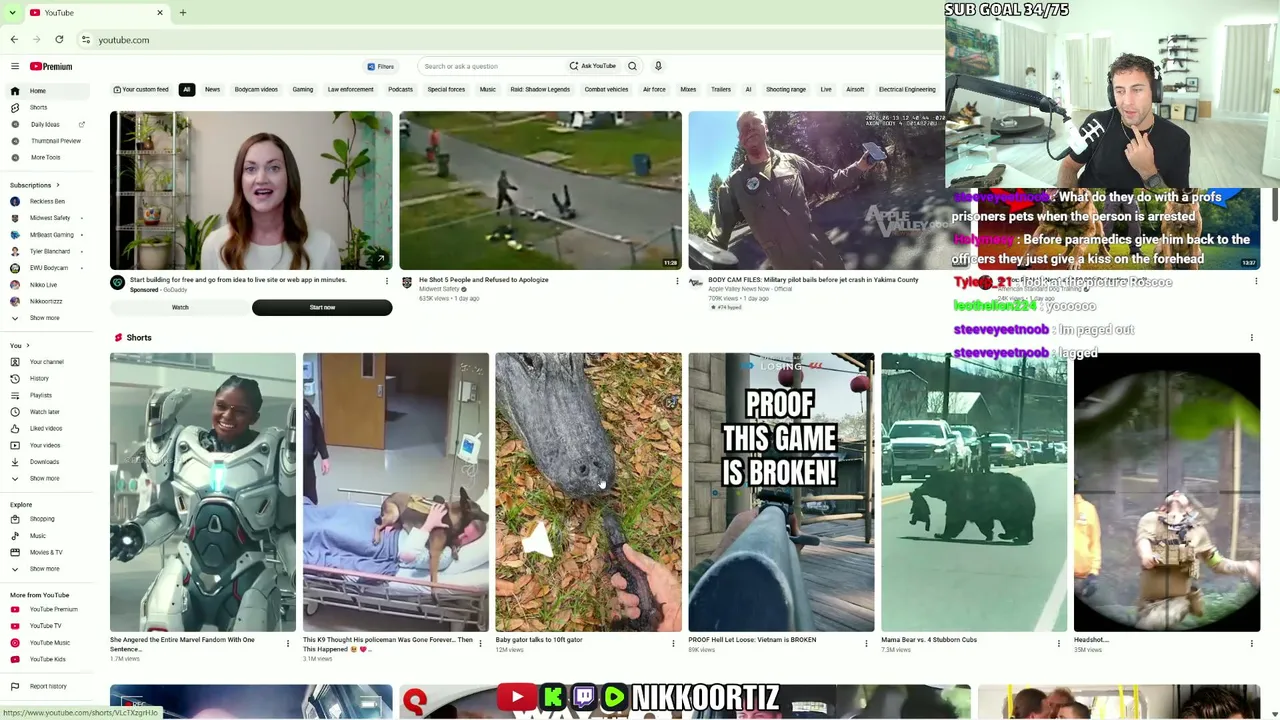Screen dimensions: 1280x720
Task: Open options for 'Mama Bear' short
Action: coord(1059,644)
